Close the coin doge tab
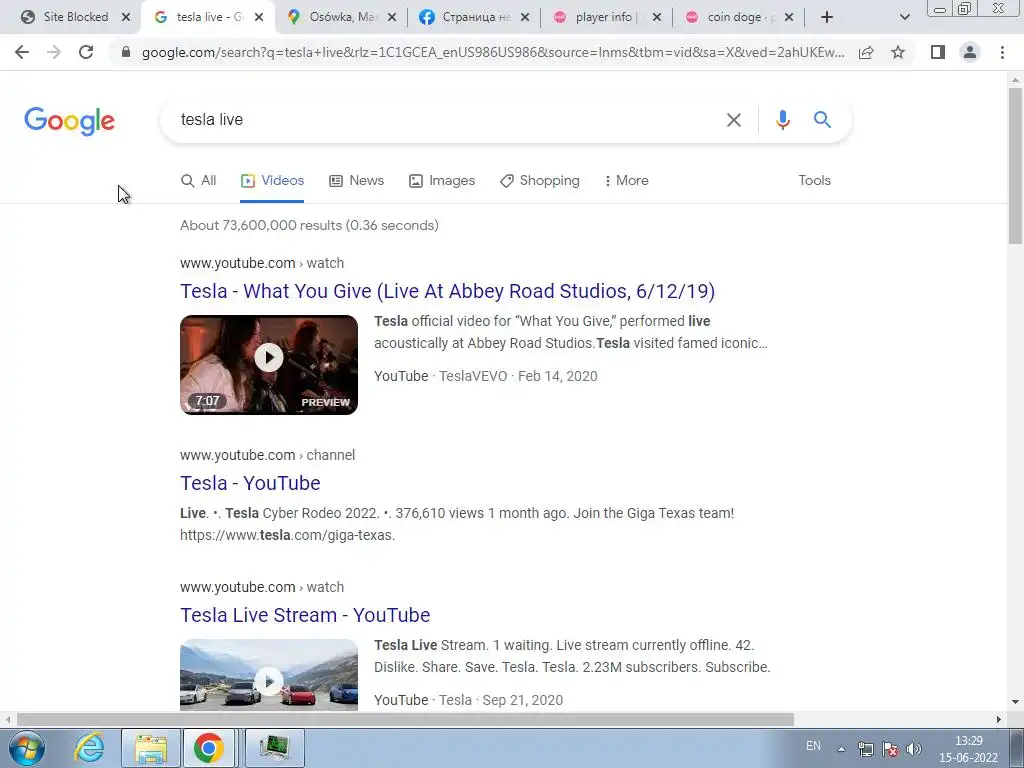1024x768 pixels. 789,17
